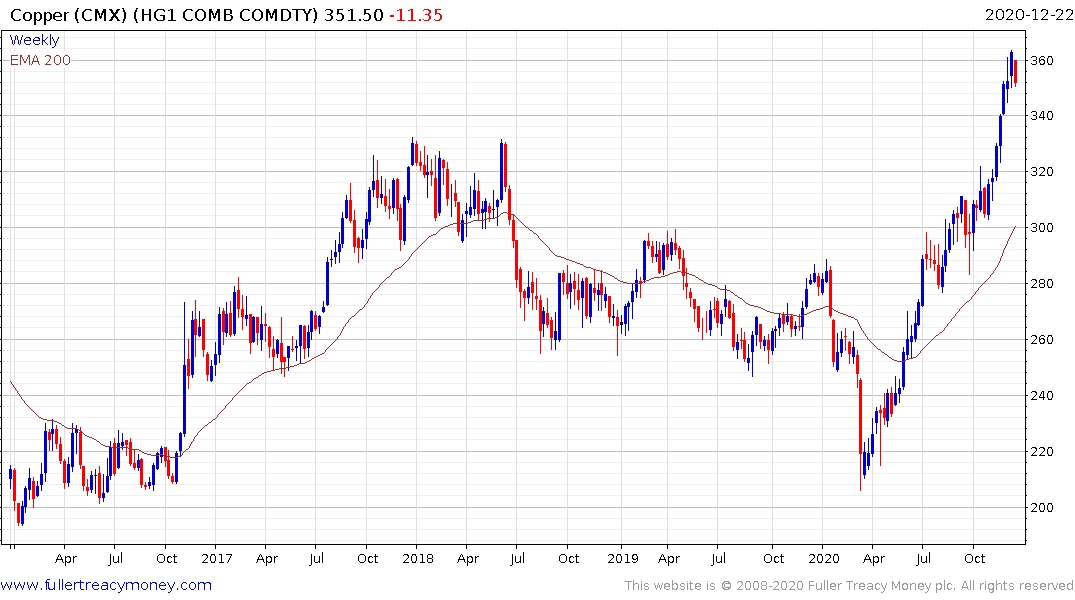
Task: Click the 280 price axis label
Action: point(1042,284)
